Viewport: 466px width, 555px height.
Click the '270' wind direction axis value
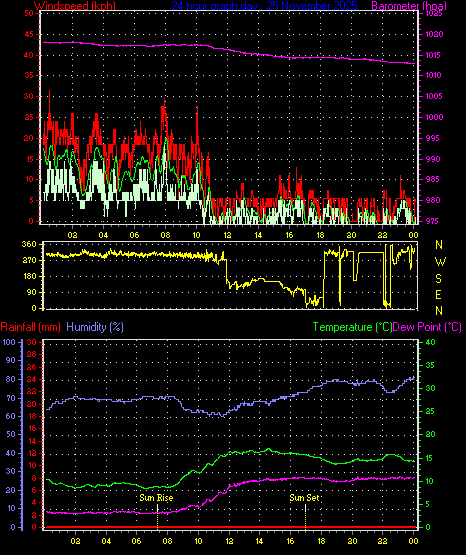tap(29, 260)
